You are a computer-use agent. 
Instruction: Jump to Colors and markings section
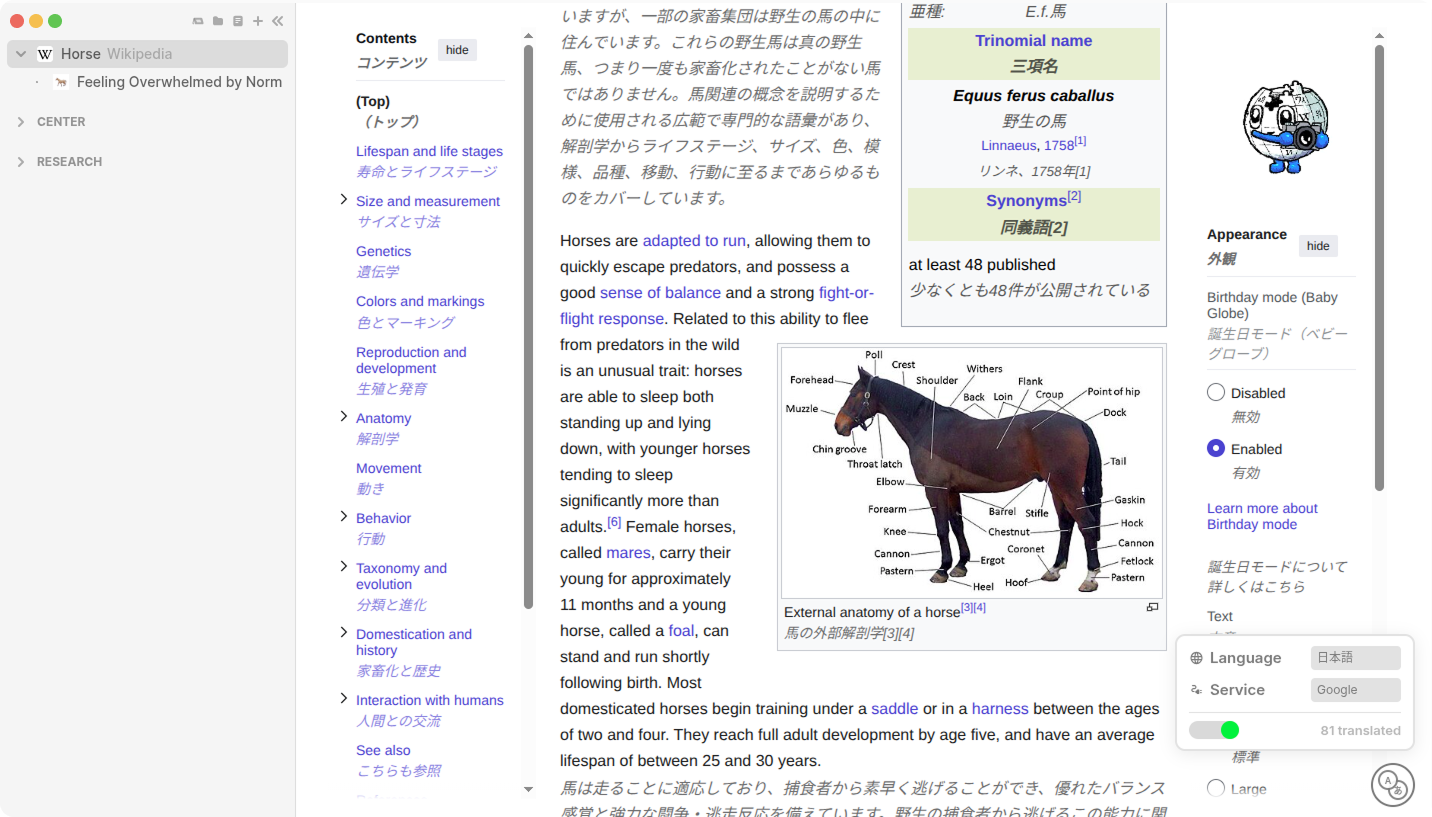click(420, 301)
